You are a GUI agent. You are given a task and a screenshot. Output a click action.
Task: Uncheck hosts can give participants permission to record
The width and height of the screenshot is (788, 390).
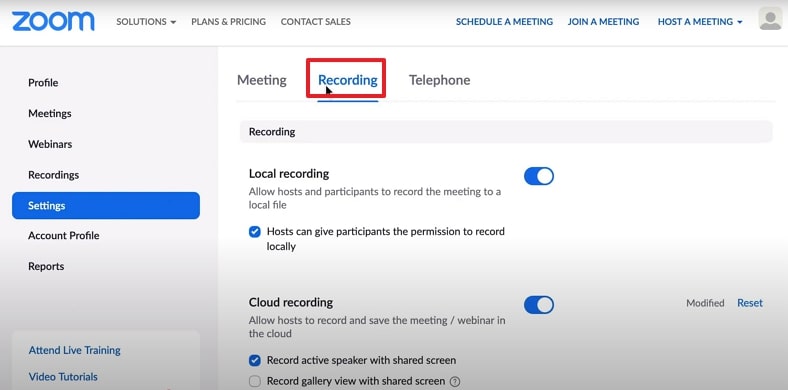pyautogui.click(x=255, y=232)
